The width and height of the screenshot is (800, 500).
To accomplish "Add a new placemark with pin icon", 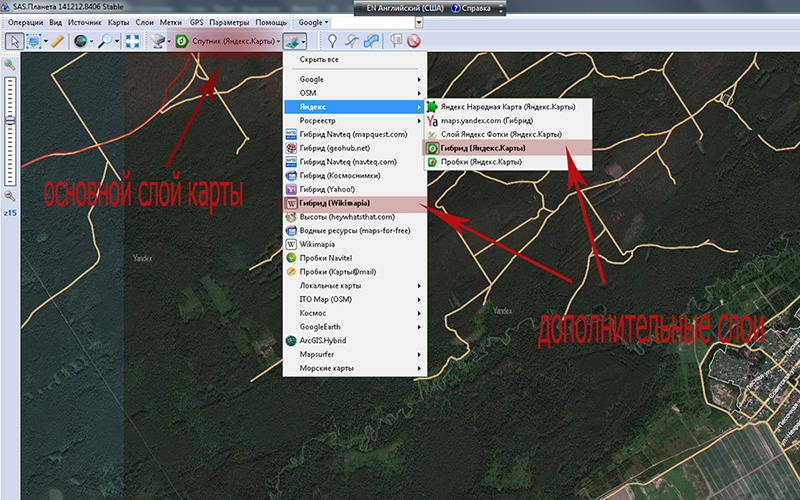I will coord(332,41).
